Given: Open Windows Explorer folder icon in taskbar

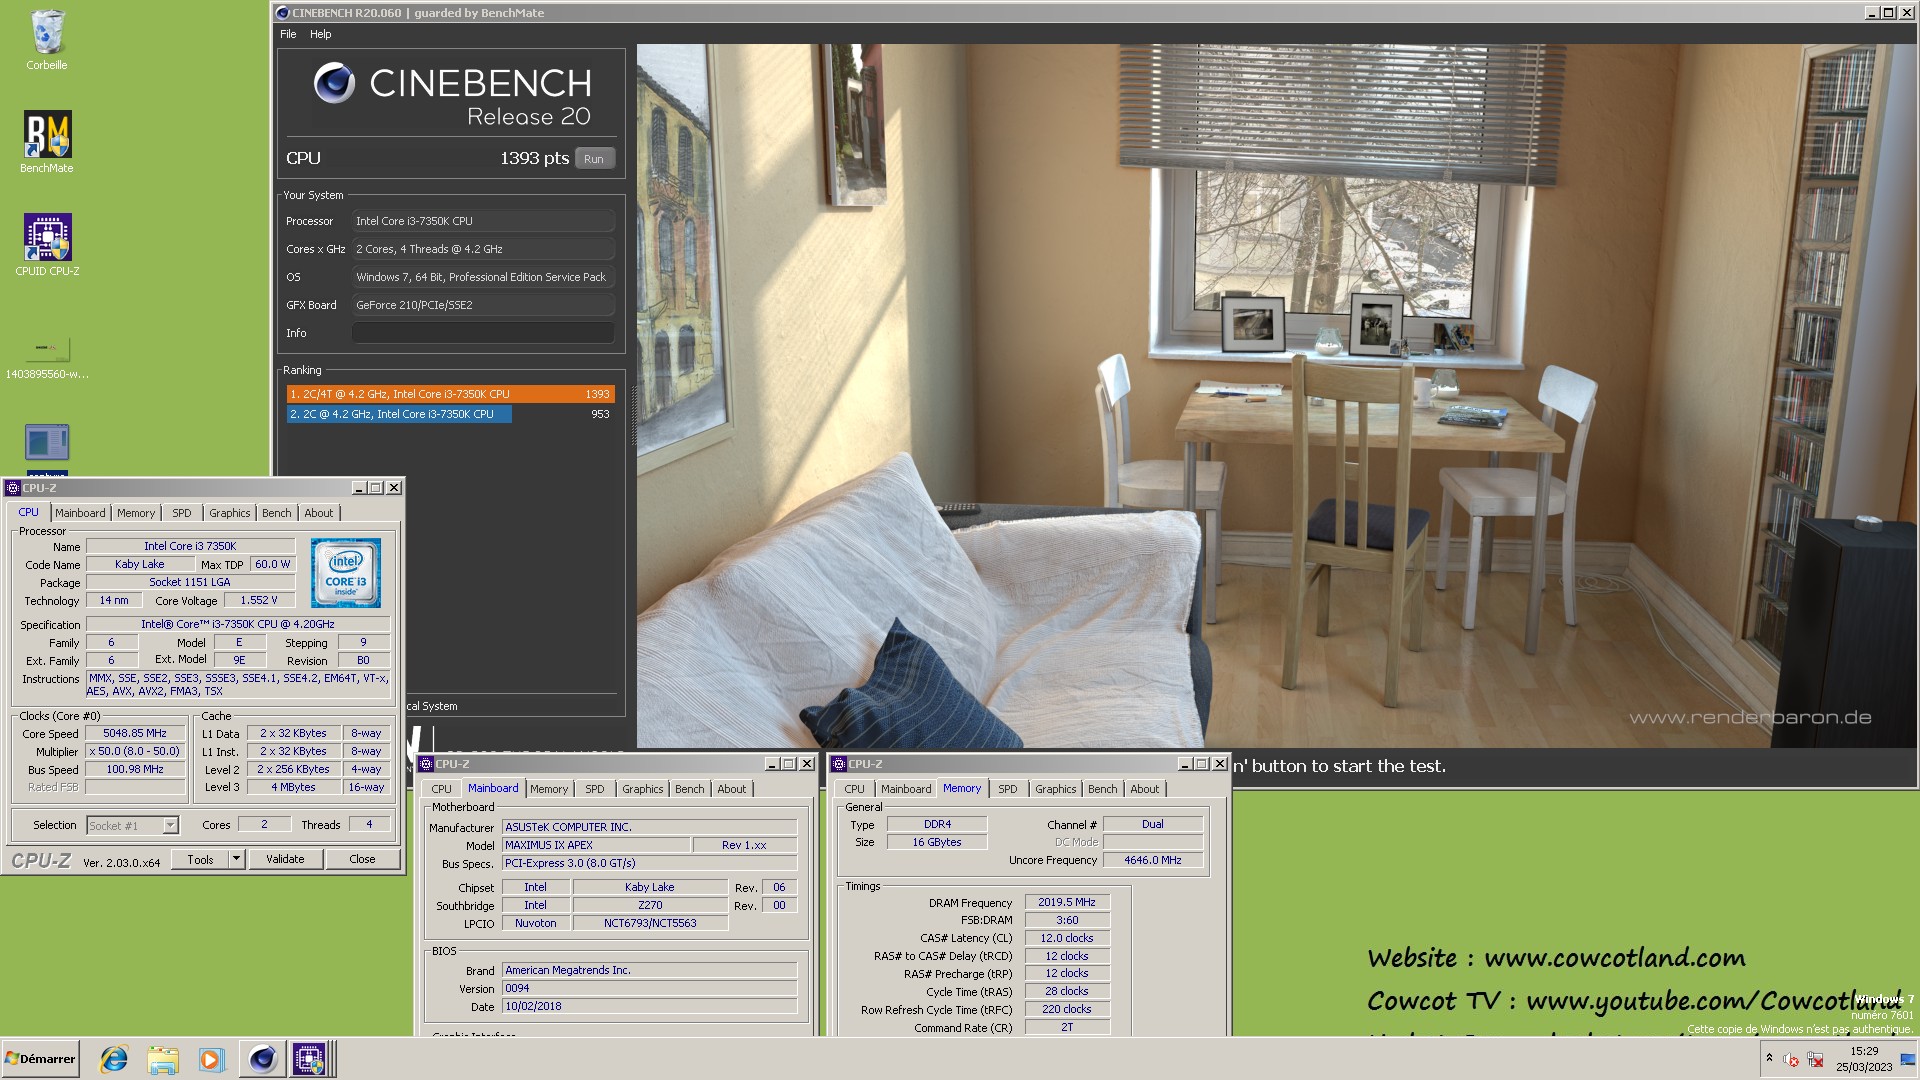Looking at the screenshot, I should click(x=163, y=1059).
